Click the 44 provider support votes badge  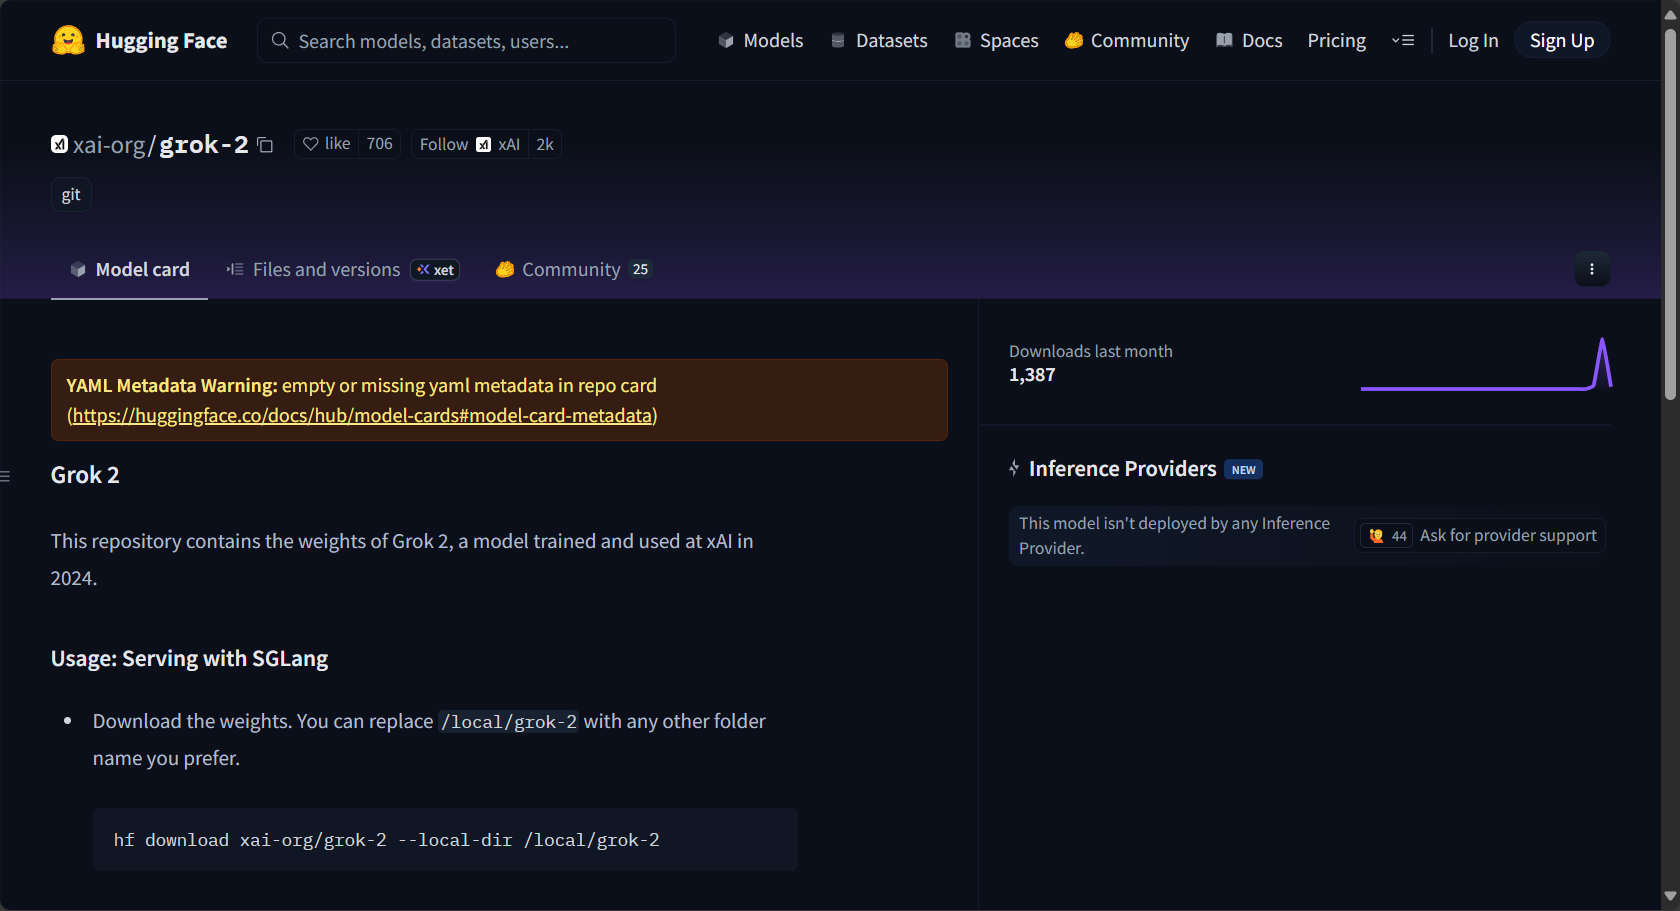1387,536
